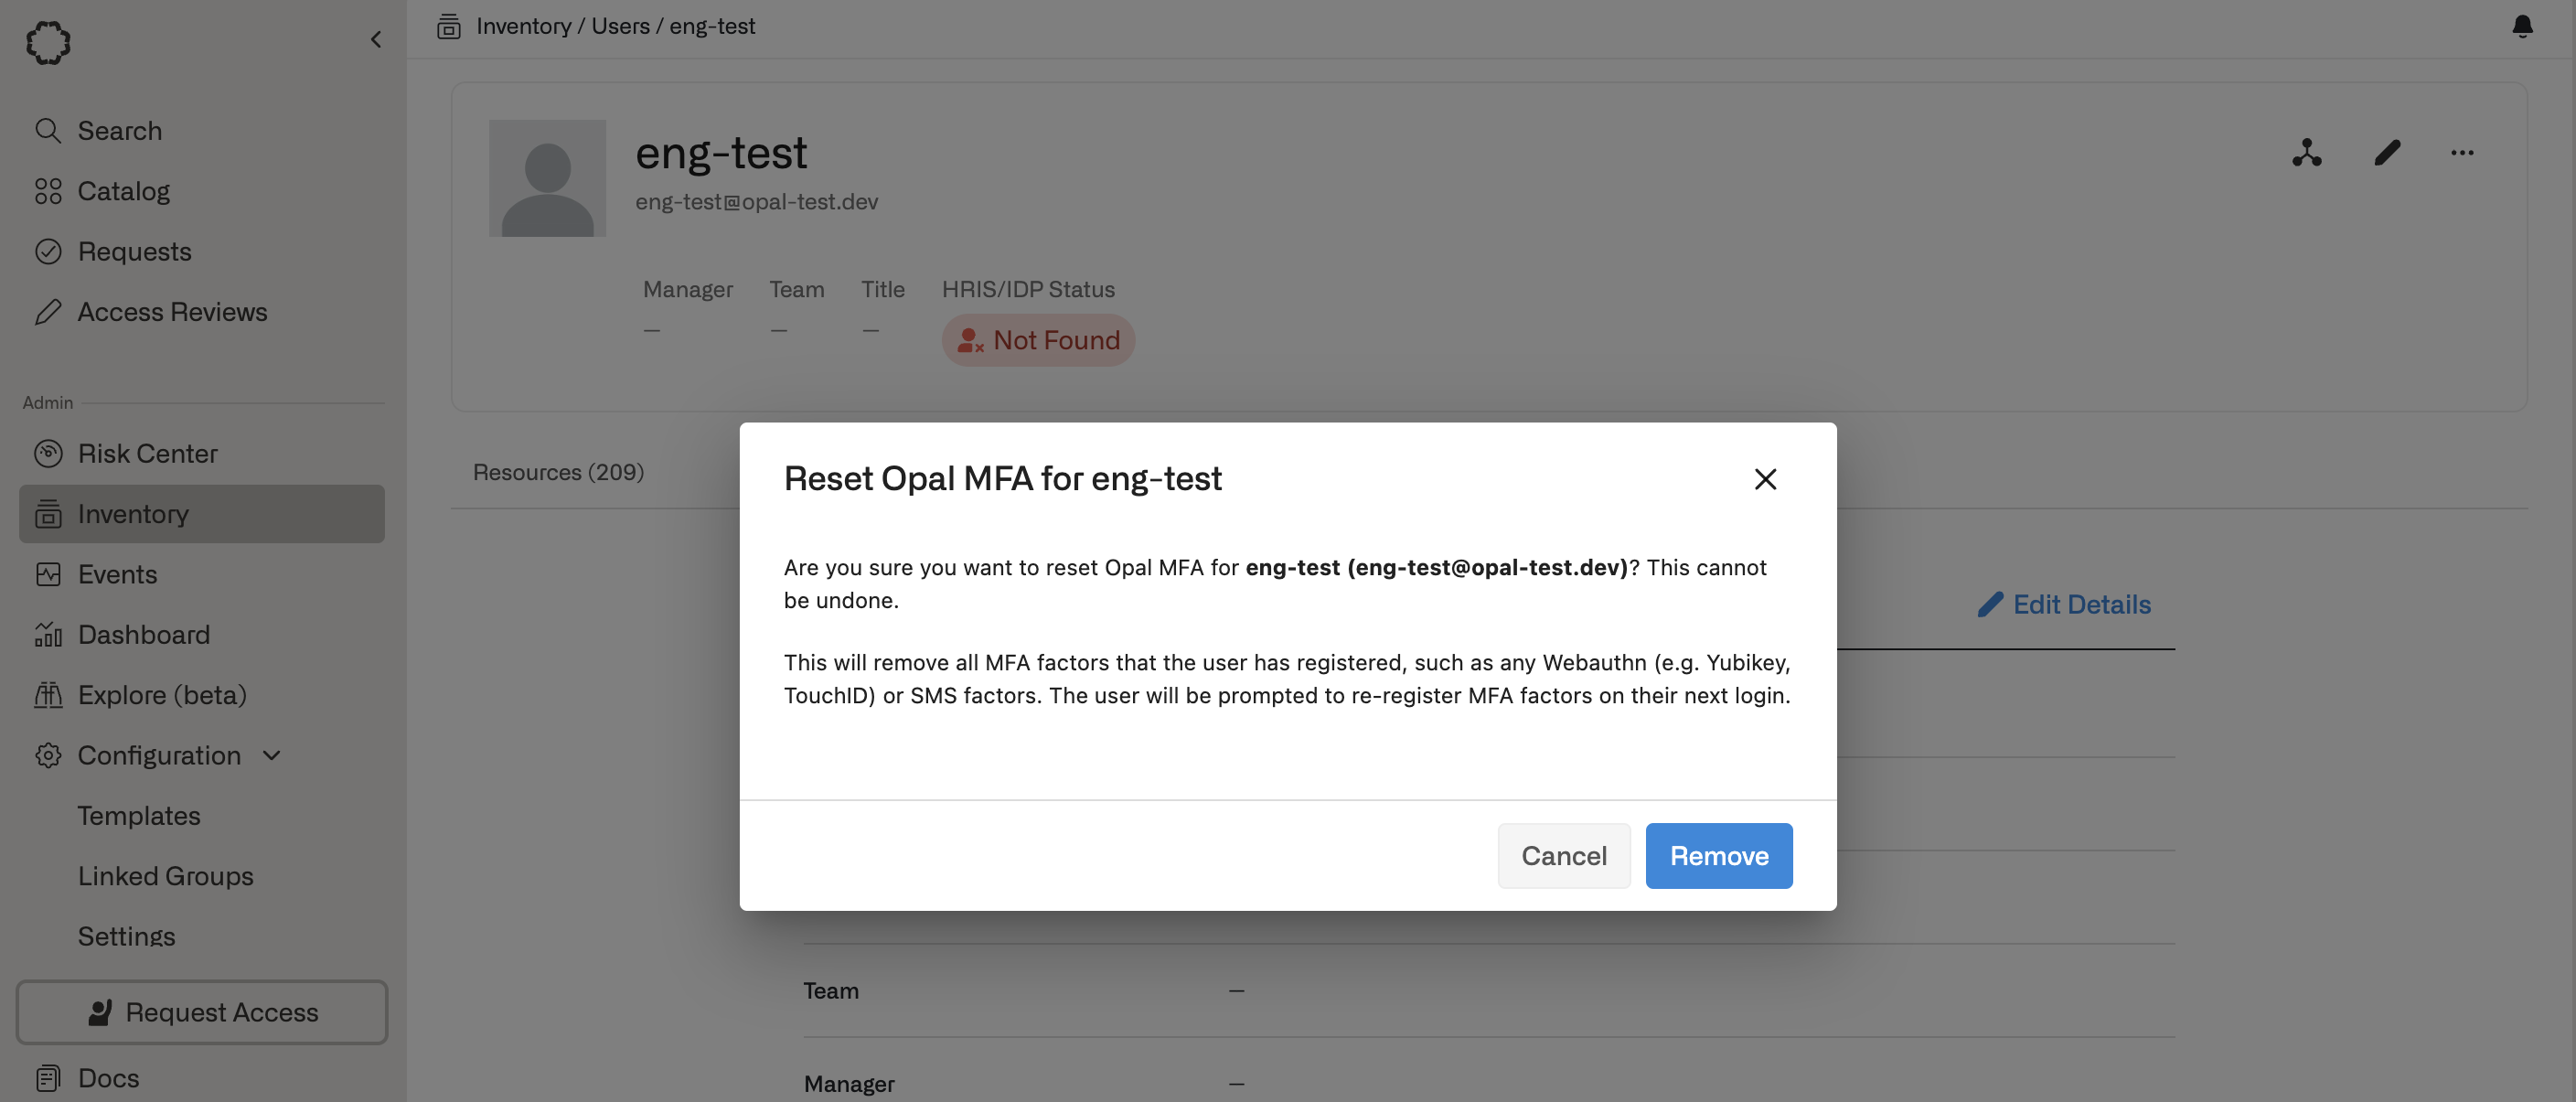Screen dimensions: 2576x1102
Task: Click the eng-test user avatar thumbnail
Action: tap(547, 179)
